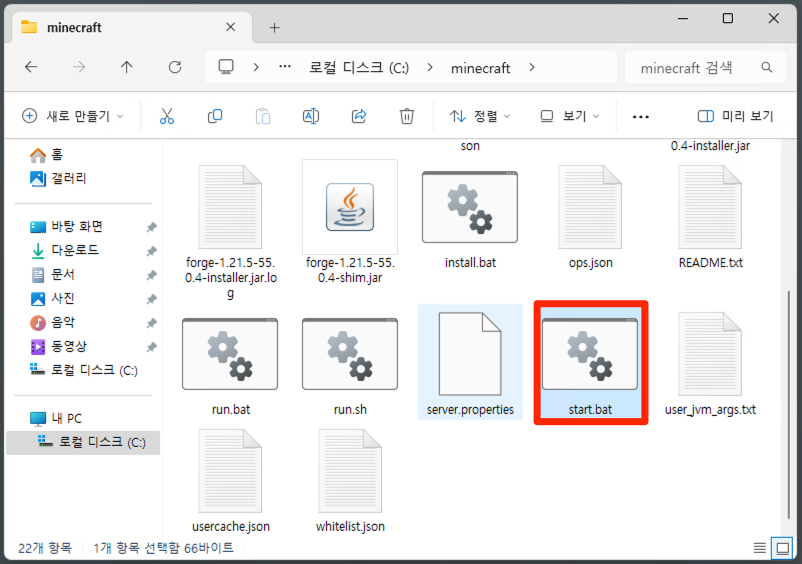Viewport: 802px width, 564px height.
Task: Expand the chevron after minecraft breadcrumb
Action: (532, 67)
